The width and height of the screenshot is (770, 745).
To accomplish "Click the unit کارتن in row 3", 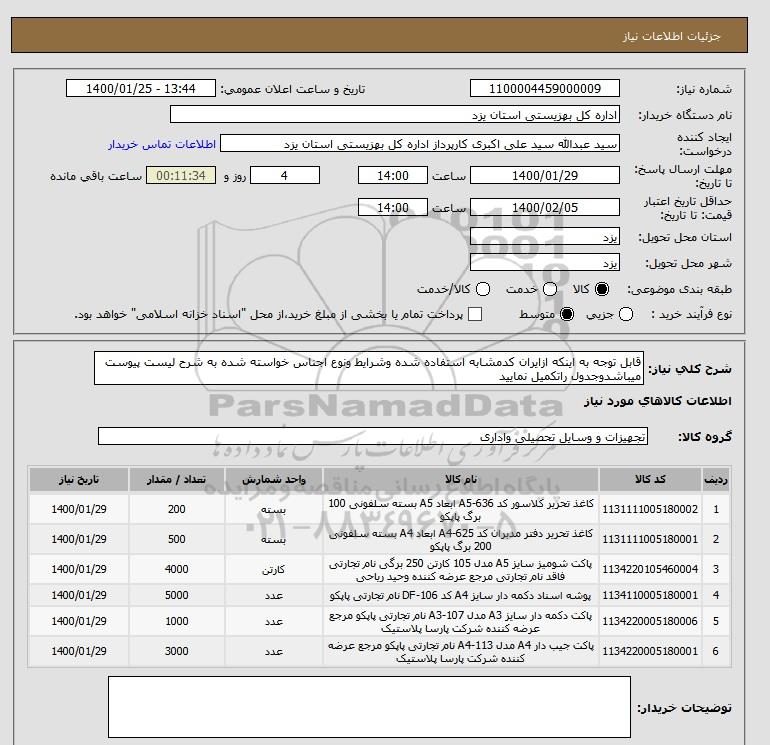I will click(x=274, y=570).
